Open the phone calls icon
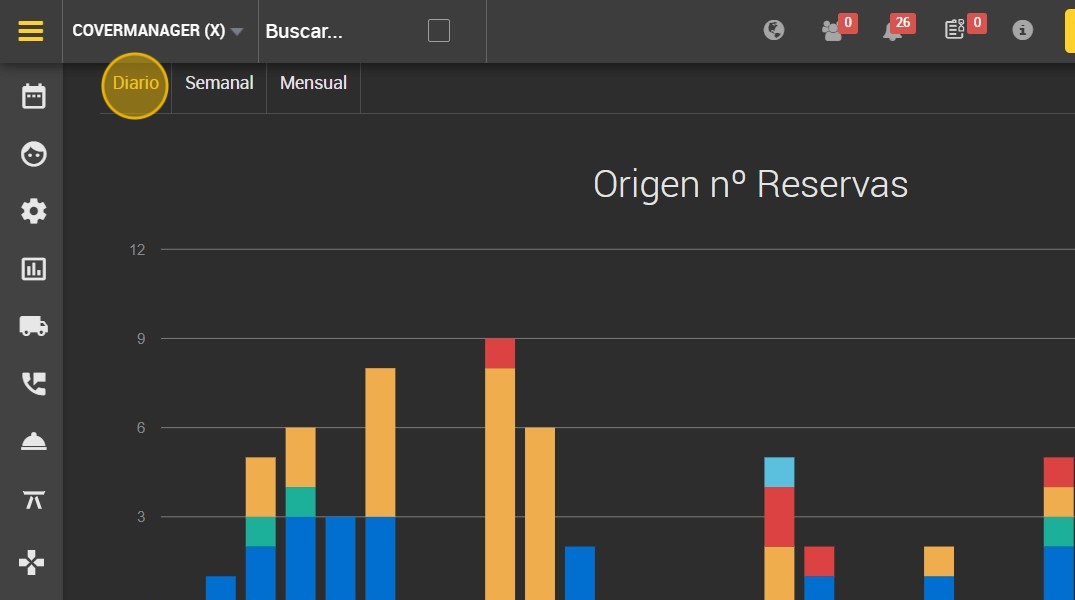The height and width of the screenshot is (600, 1075). point(34,384)
